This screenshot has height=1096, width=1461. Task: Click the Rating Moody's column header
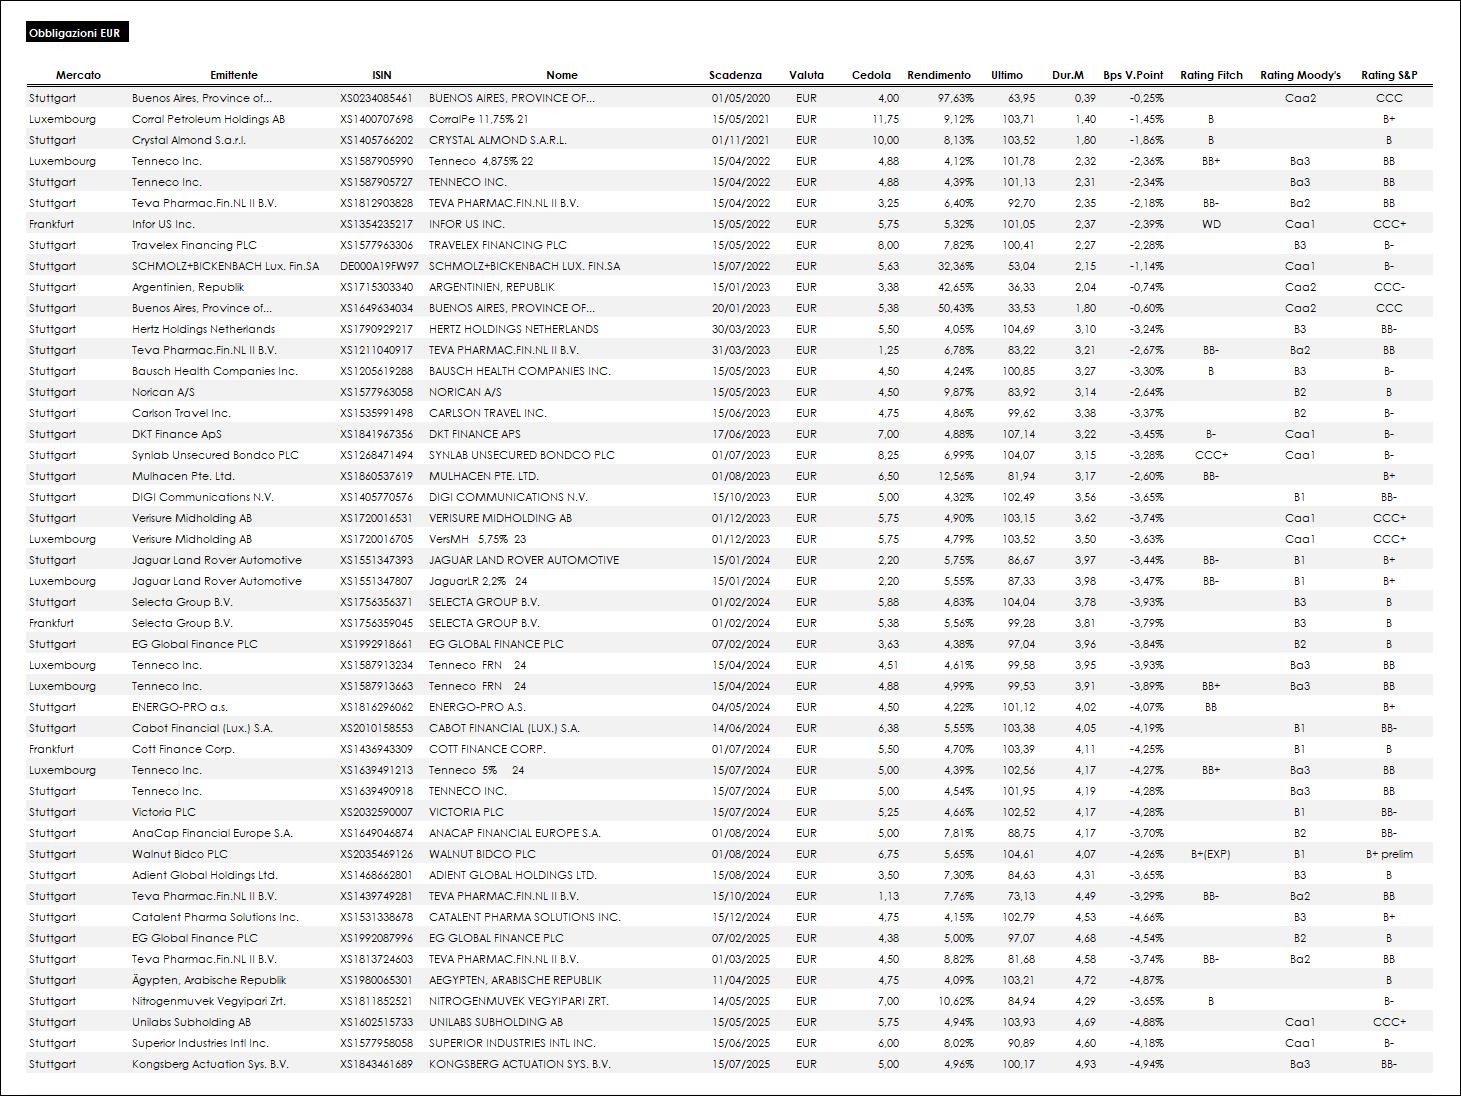pos(1300,75)
